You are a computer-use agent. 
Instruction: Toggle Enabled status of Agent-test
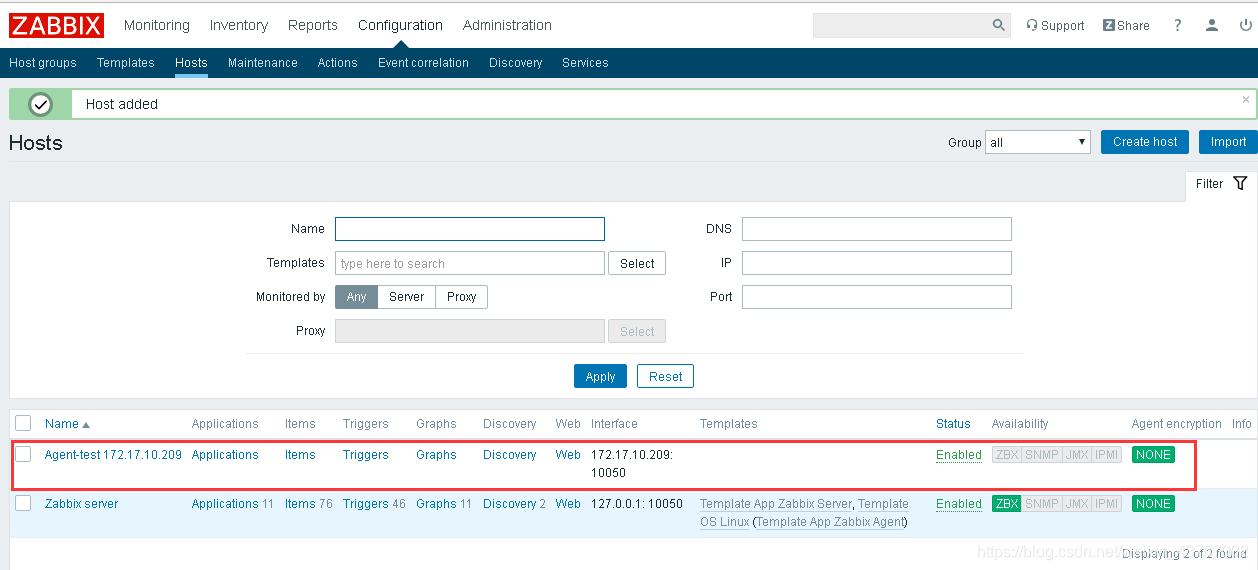[959, 455]
